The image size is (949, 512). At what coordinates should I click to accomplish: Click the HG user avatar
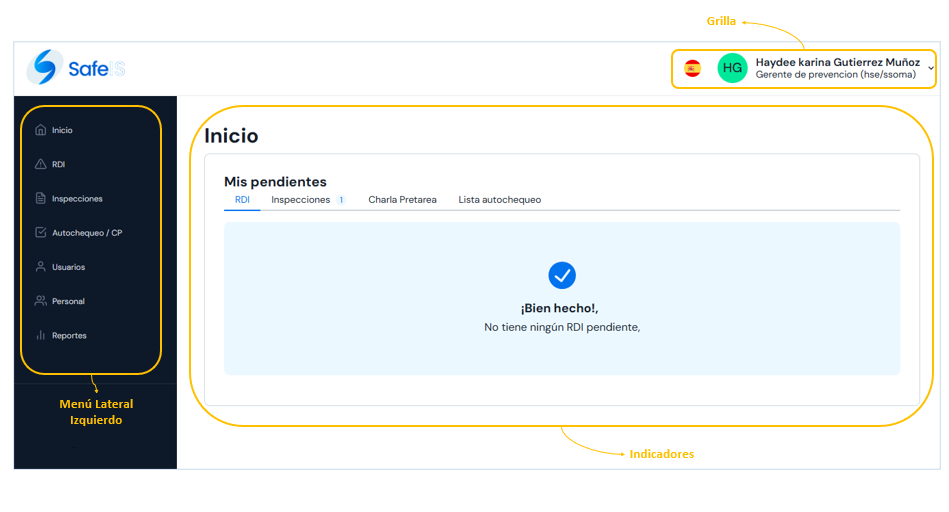pyautogui.click(x=732, y=68)
